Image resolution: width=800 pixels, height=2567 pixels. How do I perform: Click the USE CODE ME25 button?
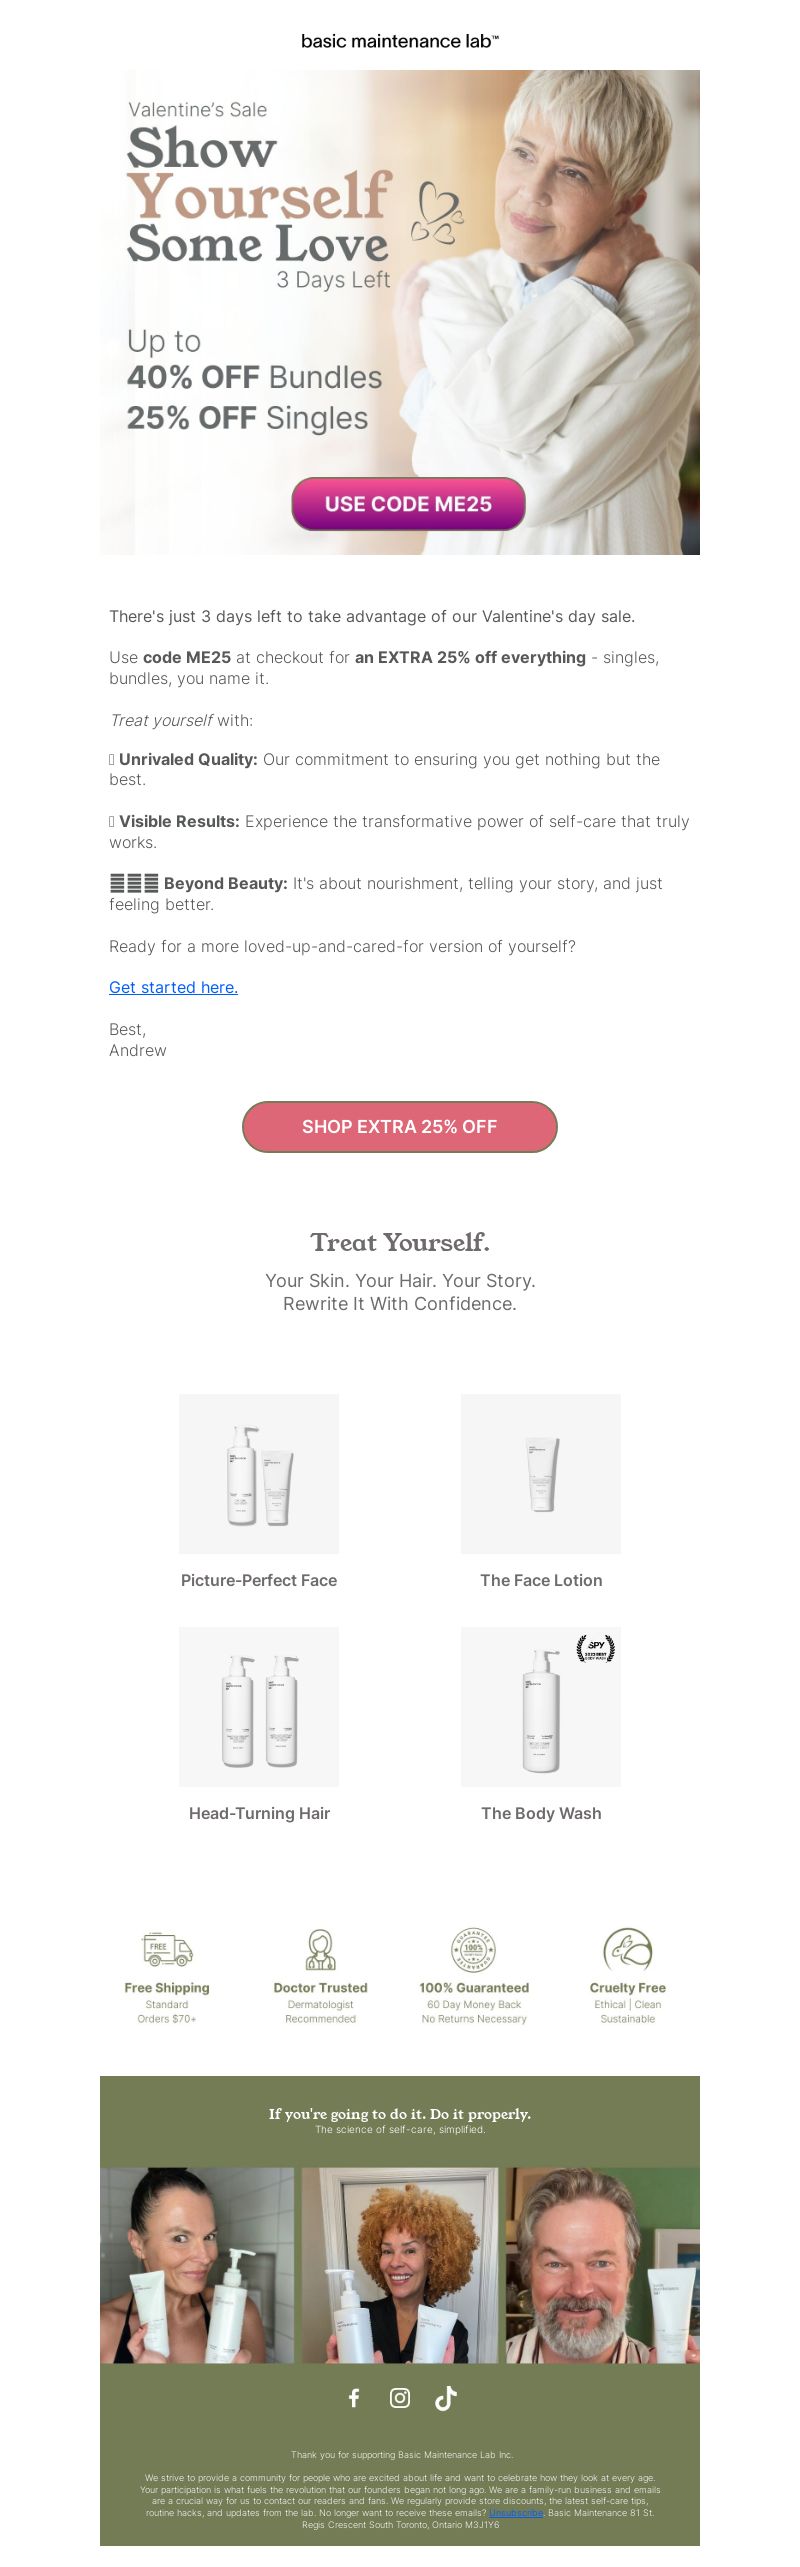408,504
